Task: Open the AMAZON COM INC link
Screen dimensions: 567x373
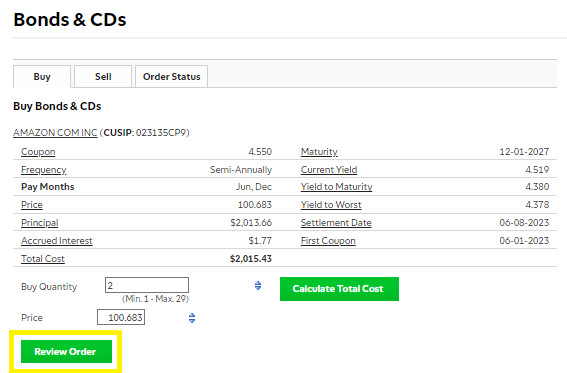Action: coord(55,133)
